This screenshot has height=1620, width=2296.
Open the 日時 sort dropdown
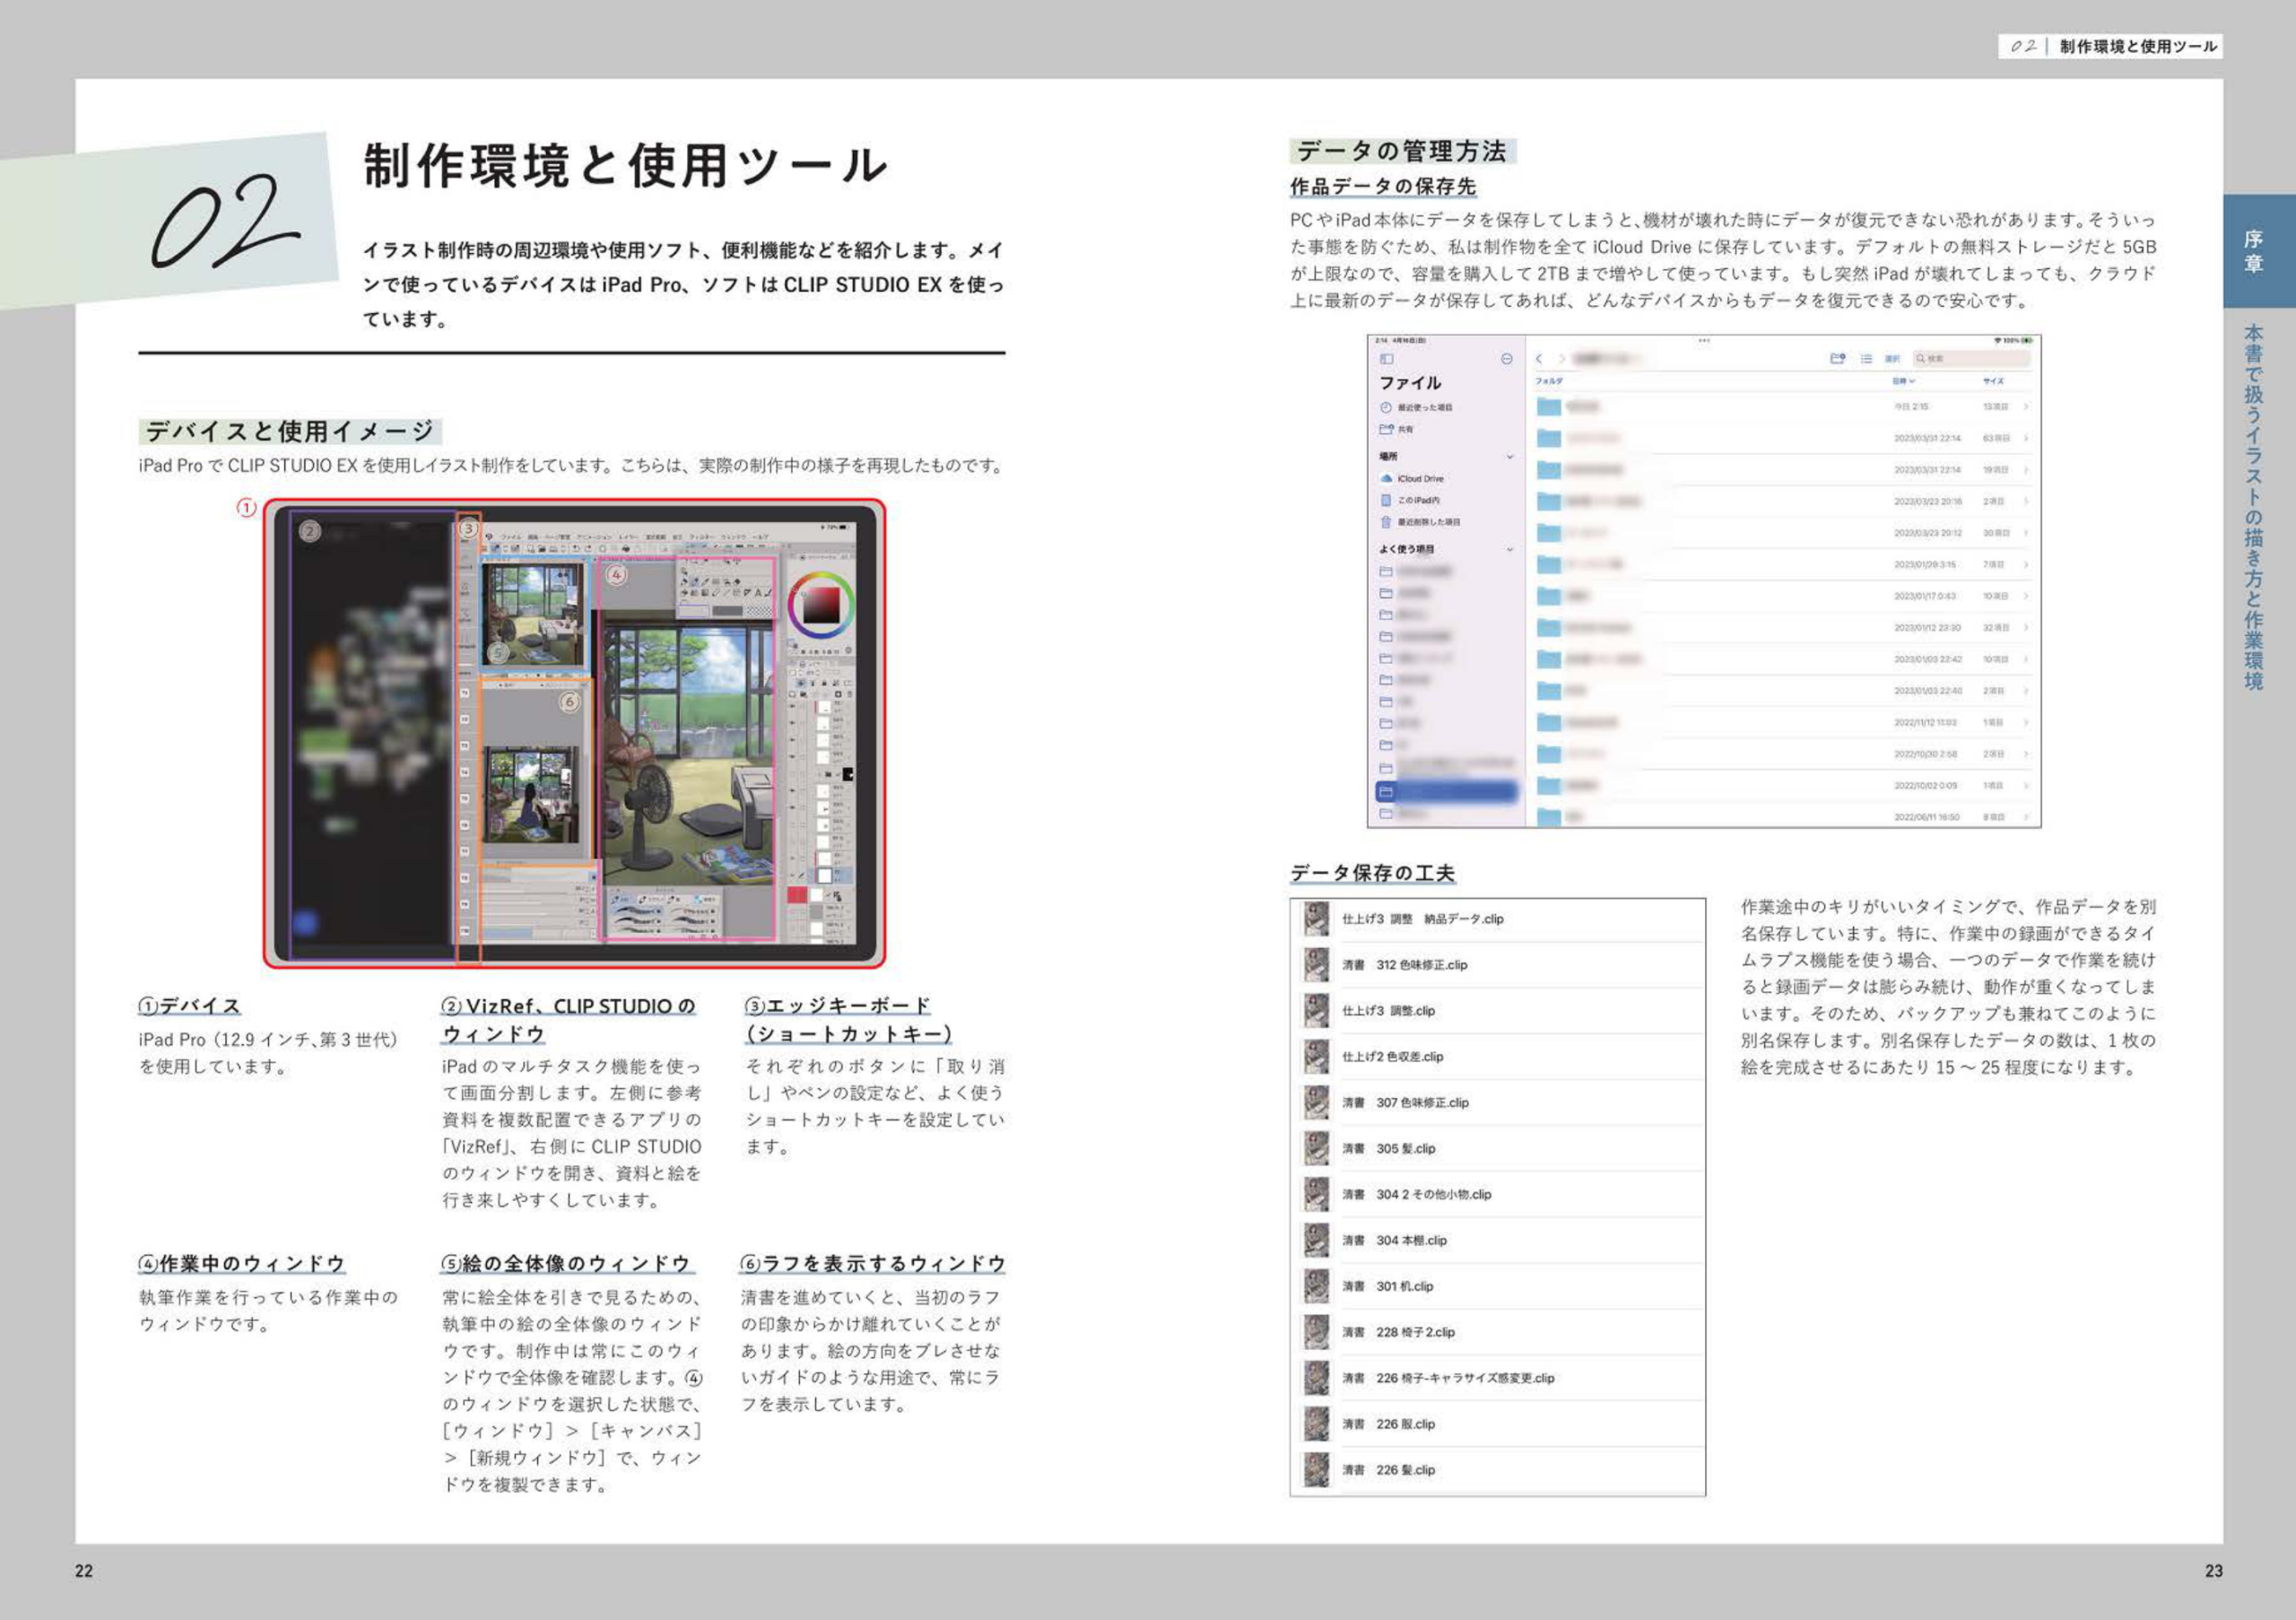point(1903,381)
